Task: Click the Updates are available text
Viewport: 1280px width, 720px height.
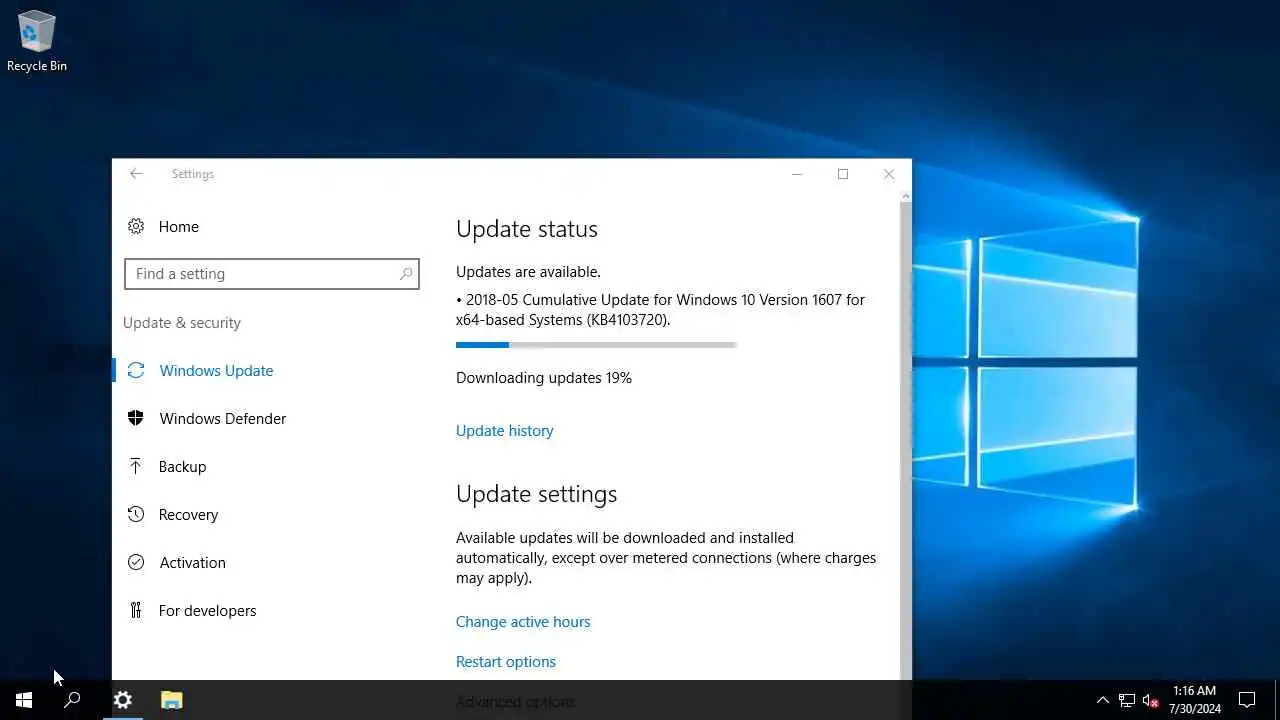Action: [x=528, y=272]
